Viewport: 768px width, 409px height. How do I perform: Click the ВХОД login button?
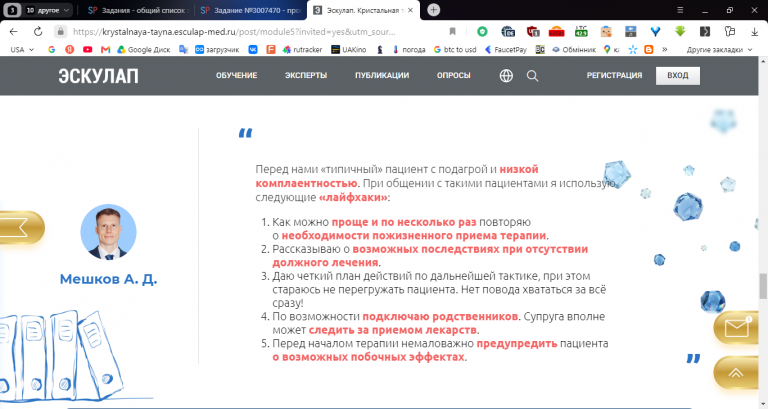[x=678, y=75]
